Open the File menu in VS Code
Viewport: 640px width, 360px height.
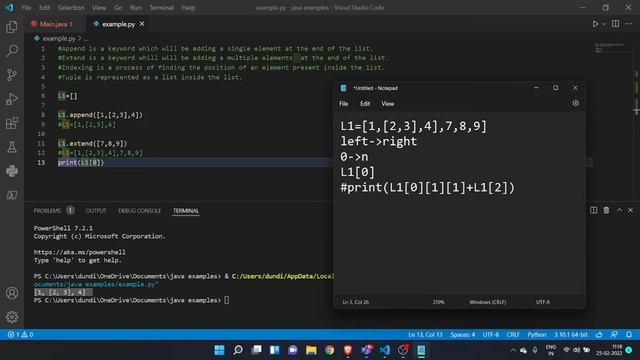click(26, 8)
